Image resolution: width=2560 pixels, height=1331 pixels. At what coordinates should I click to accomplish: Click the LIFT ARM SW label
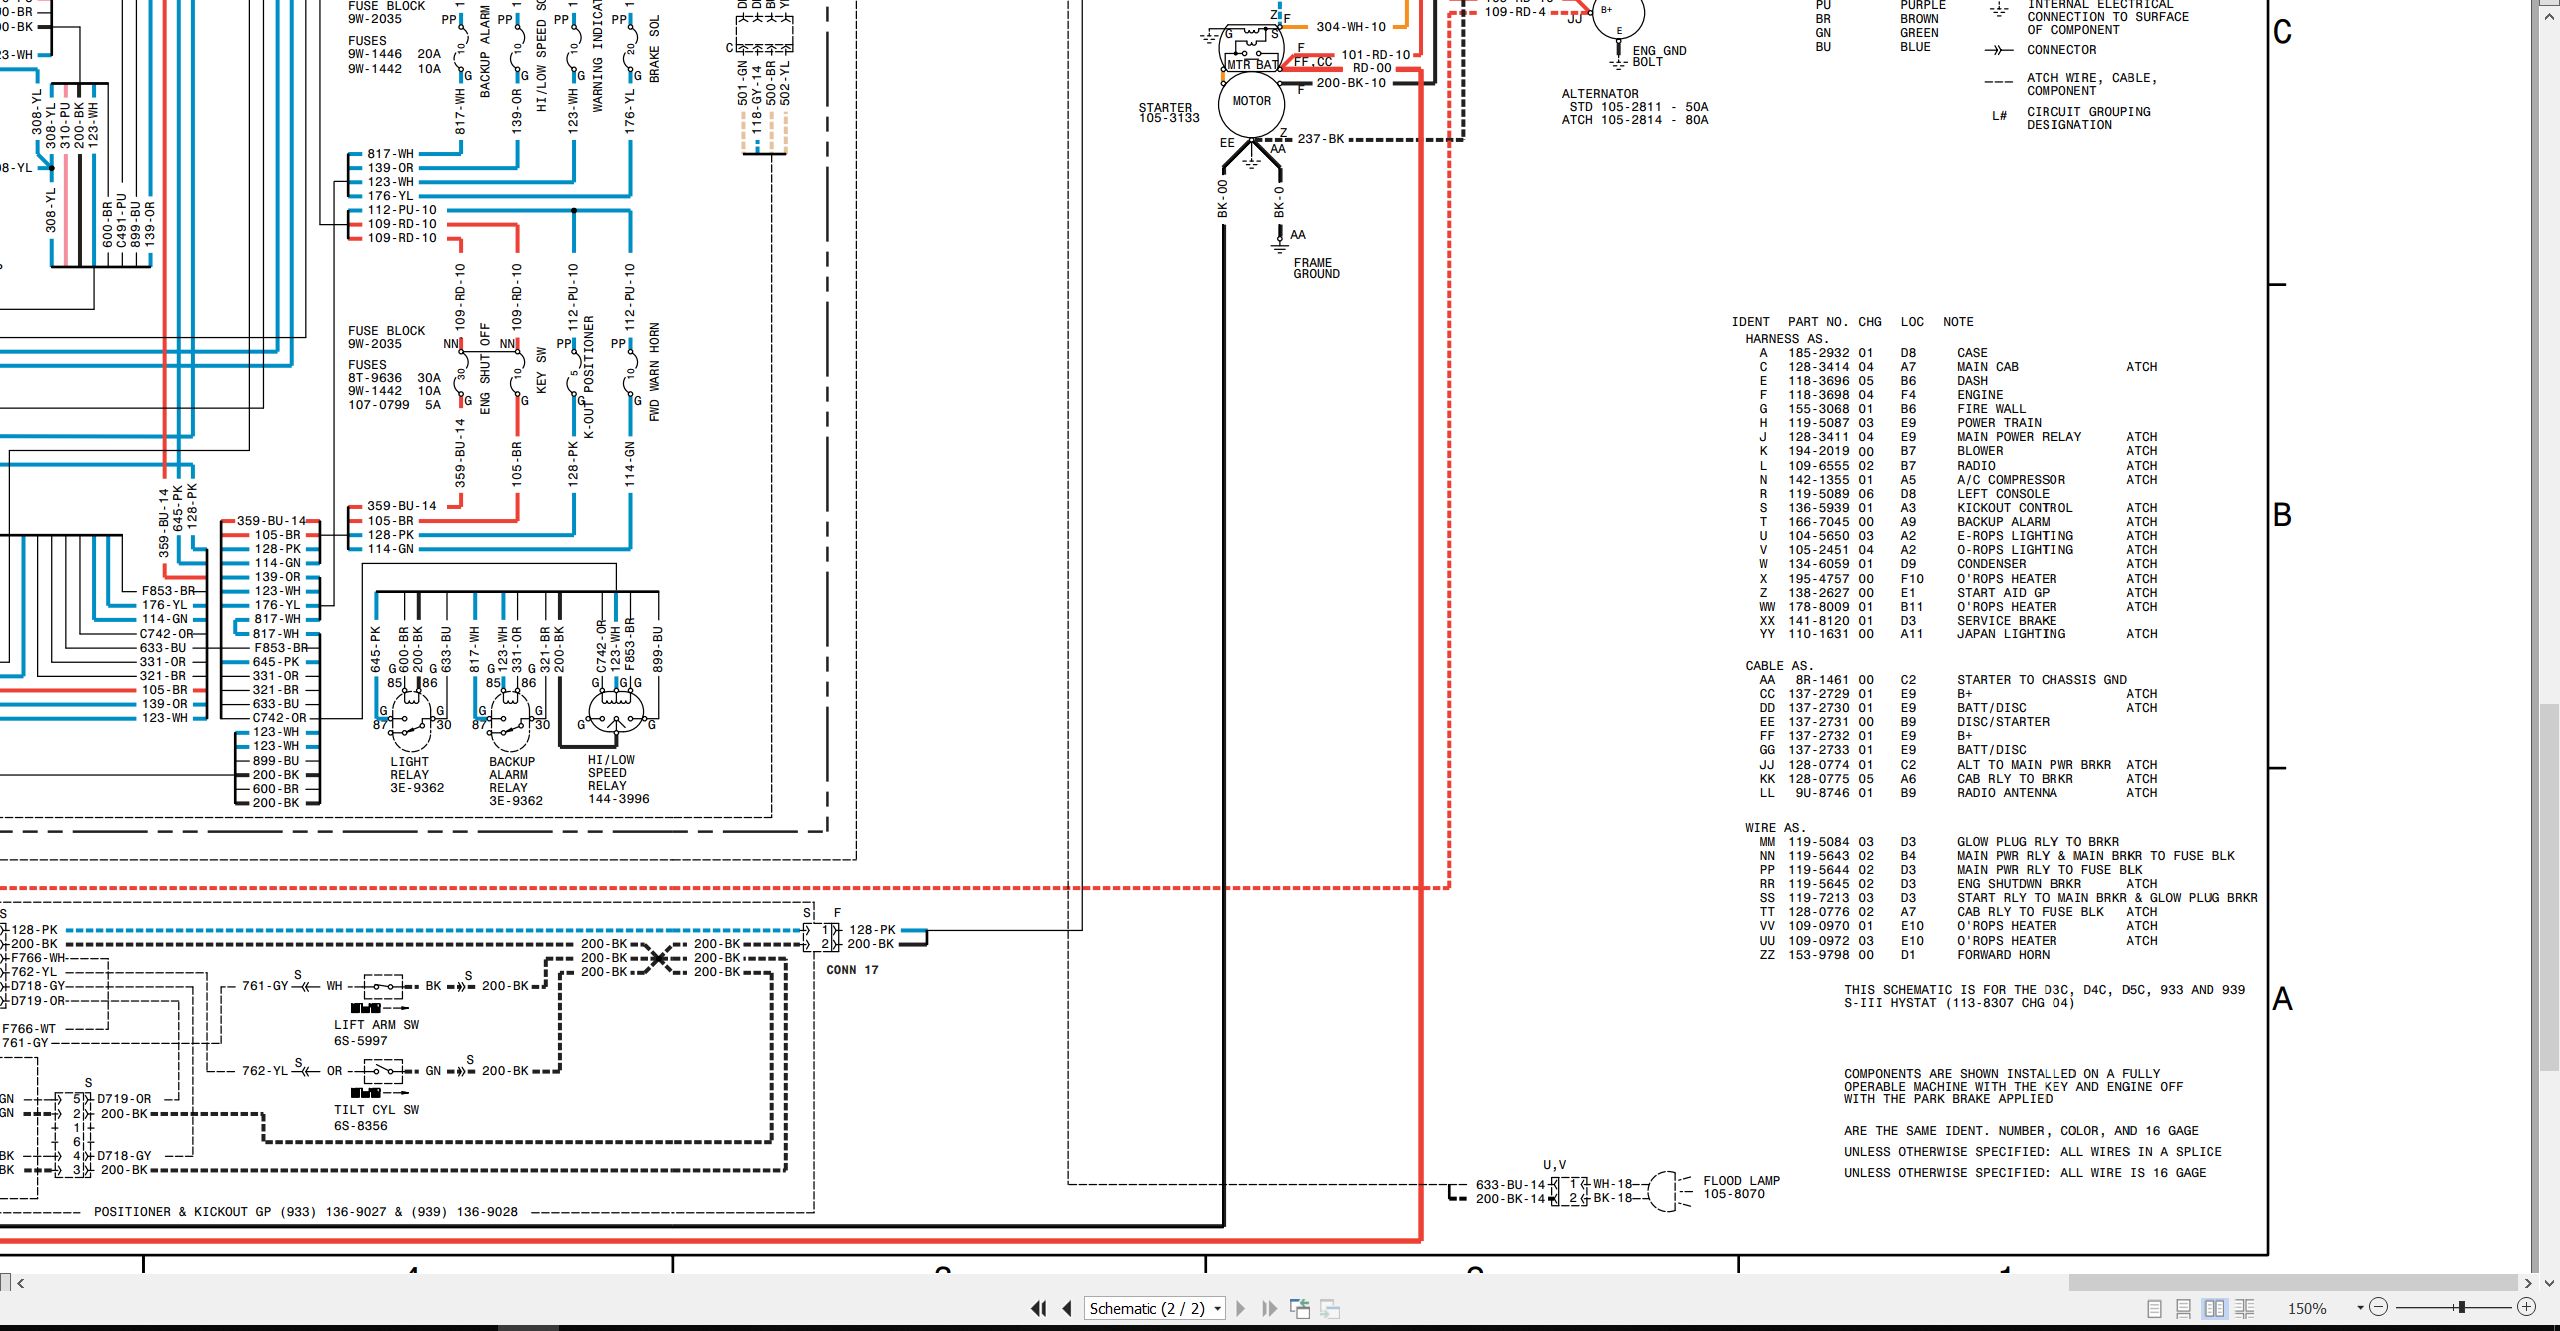tap(376, 1025)
